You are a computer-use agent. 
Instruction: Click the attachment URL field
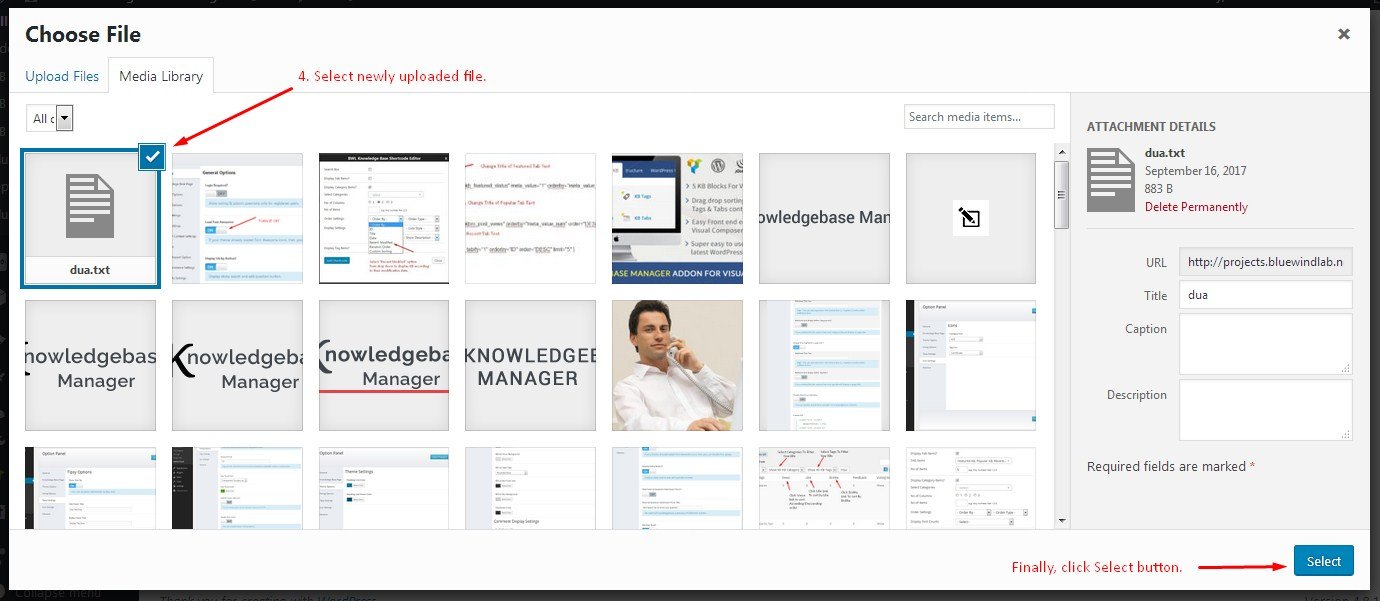tap(1266, 262)
